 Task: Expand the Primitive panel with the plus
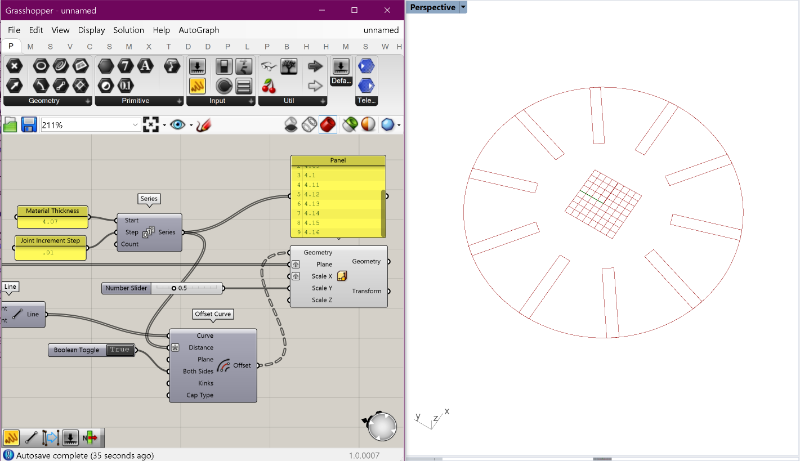click(x=179, y=101)
